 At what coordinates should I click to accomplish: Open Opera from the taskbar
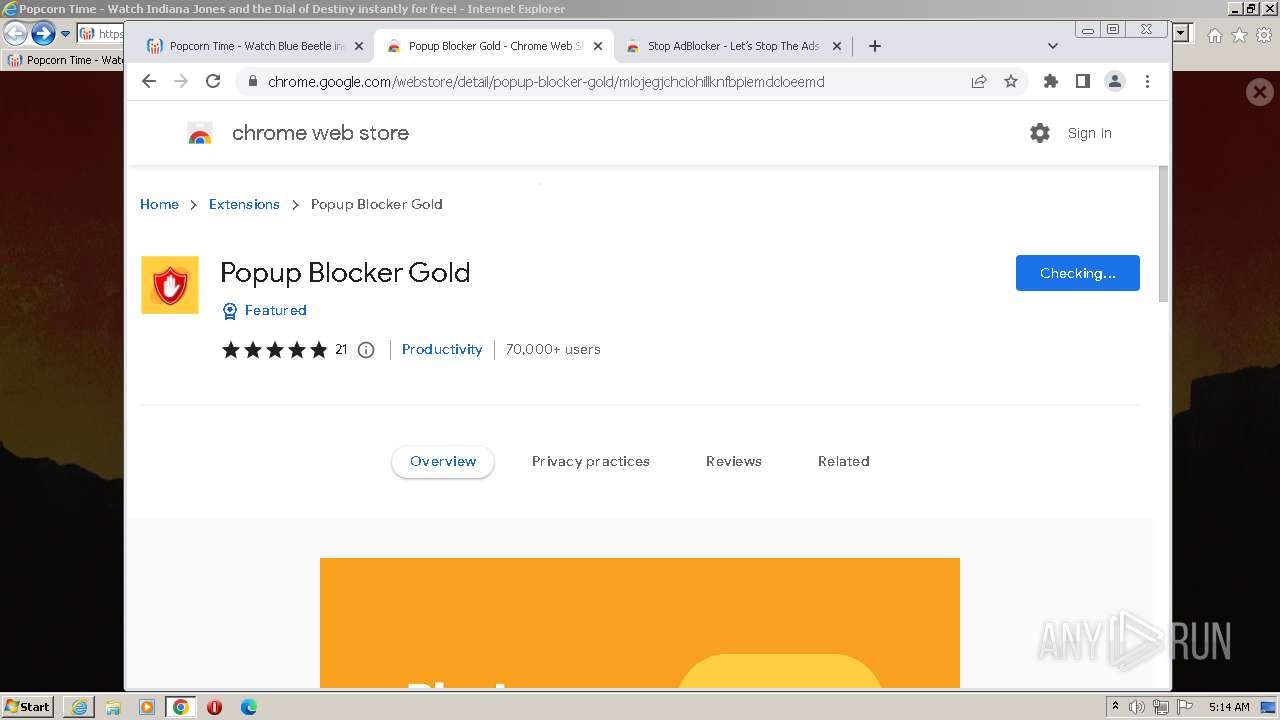(x=214, y=707)
